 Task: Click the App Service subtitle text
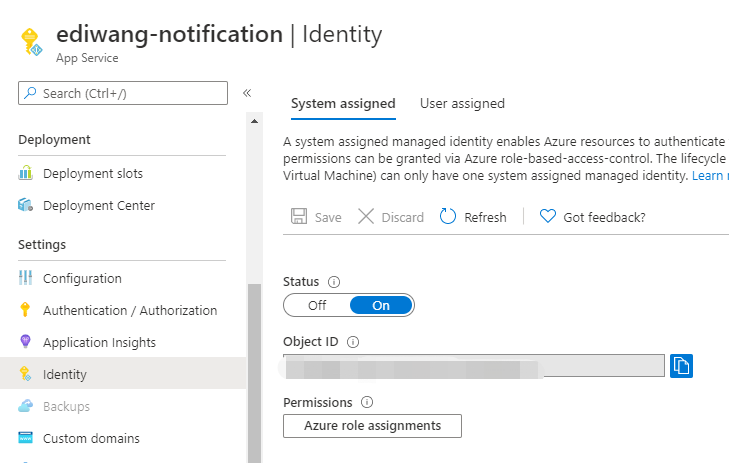coord(87,58)
